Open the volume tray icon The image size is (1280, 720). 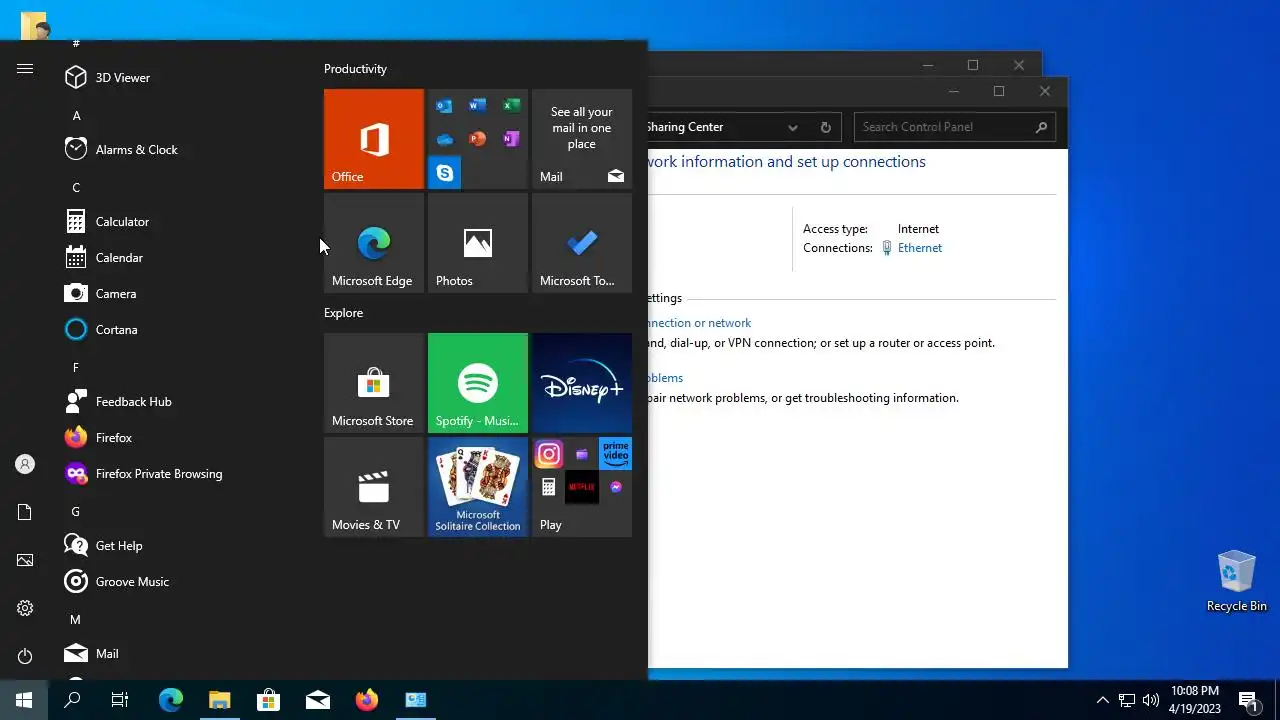[x=1151, y=700]
